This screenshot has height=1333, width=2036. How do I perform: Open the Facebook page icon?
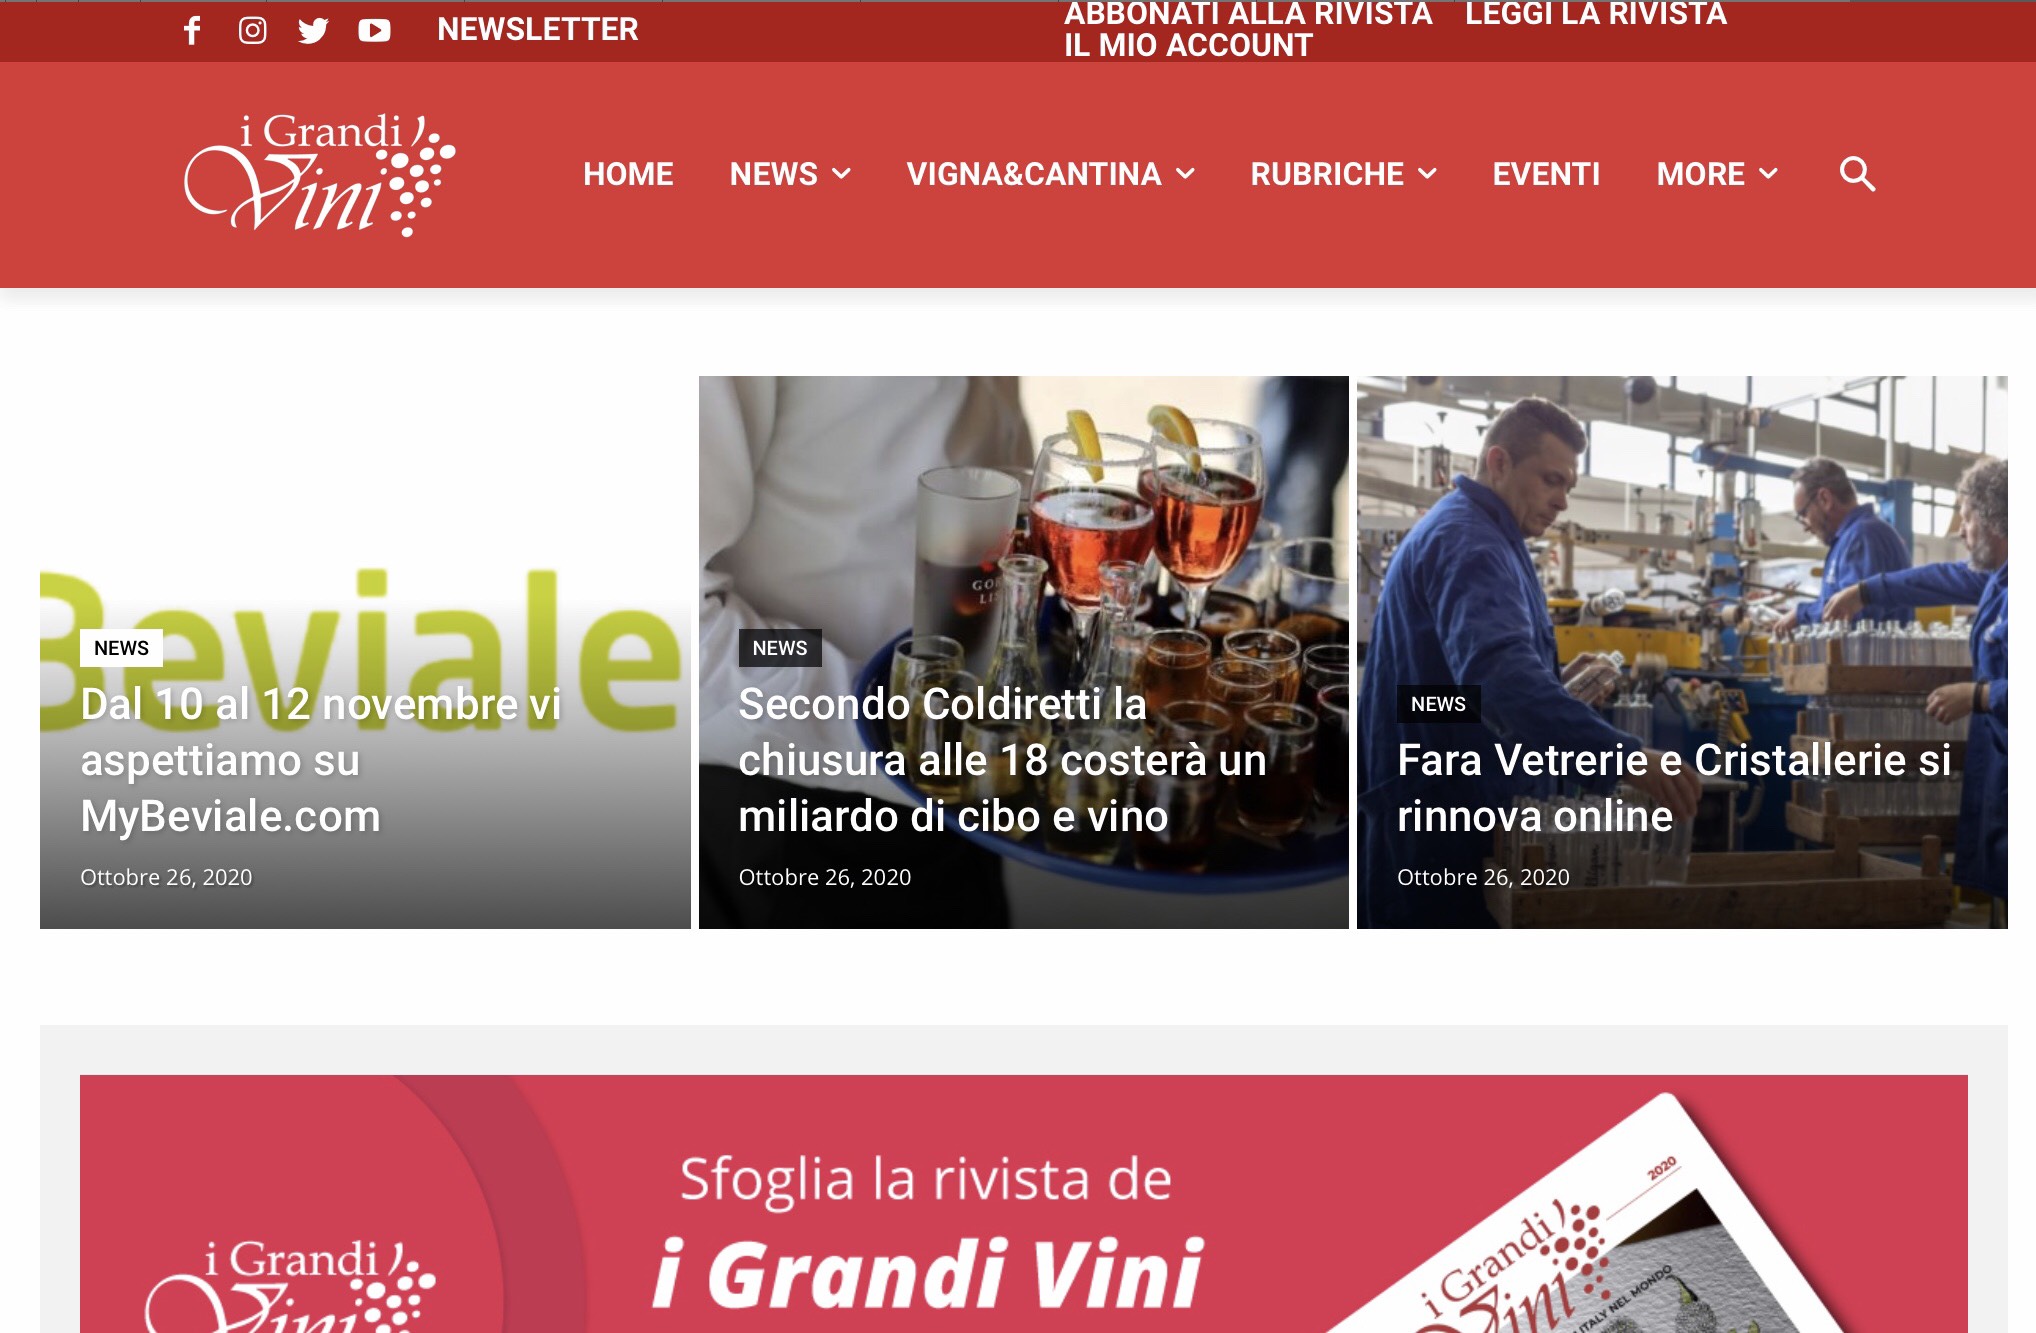(192, 30)
